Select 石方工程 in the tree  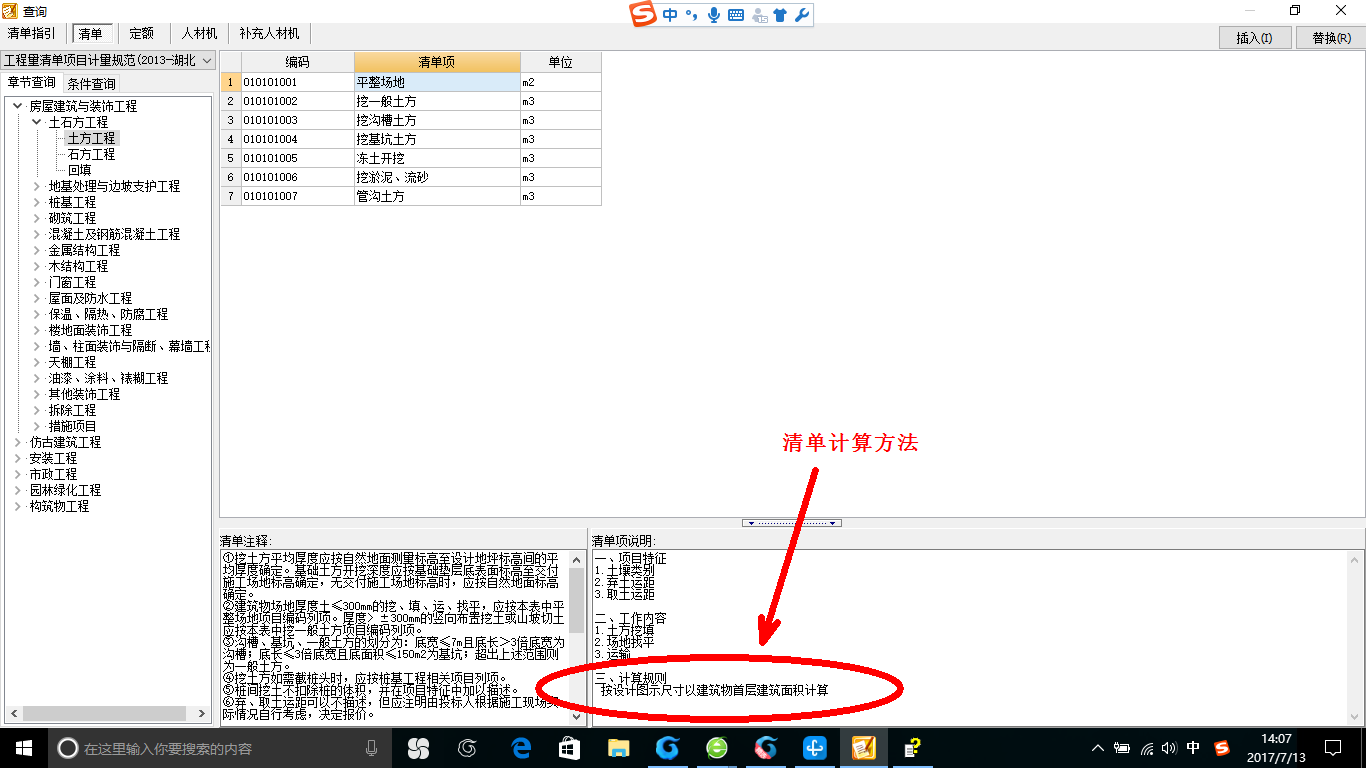[x=91, y=154]
